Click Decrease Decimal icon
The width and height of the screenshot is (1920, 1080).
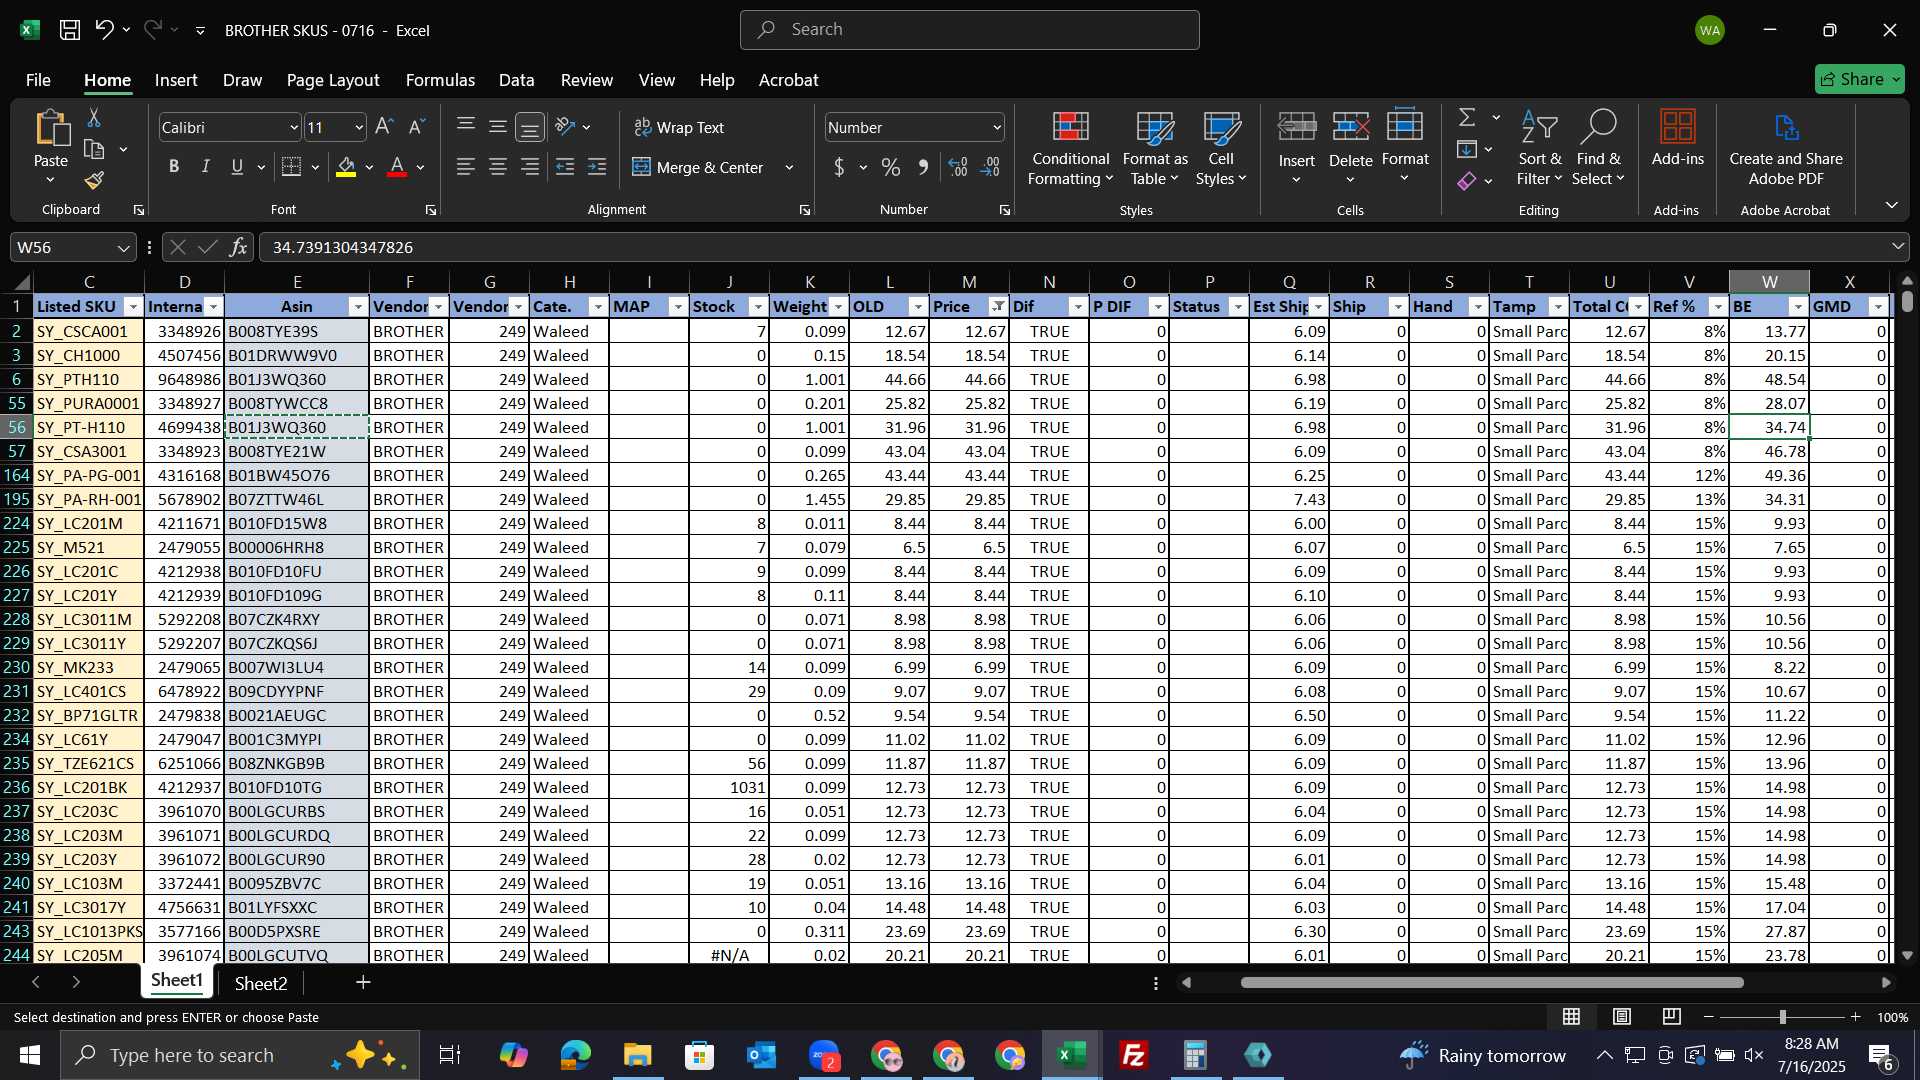[990, 167]
